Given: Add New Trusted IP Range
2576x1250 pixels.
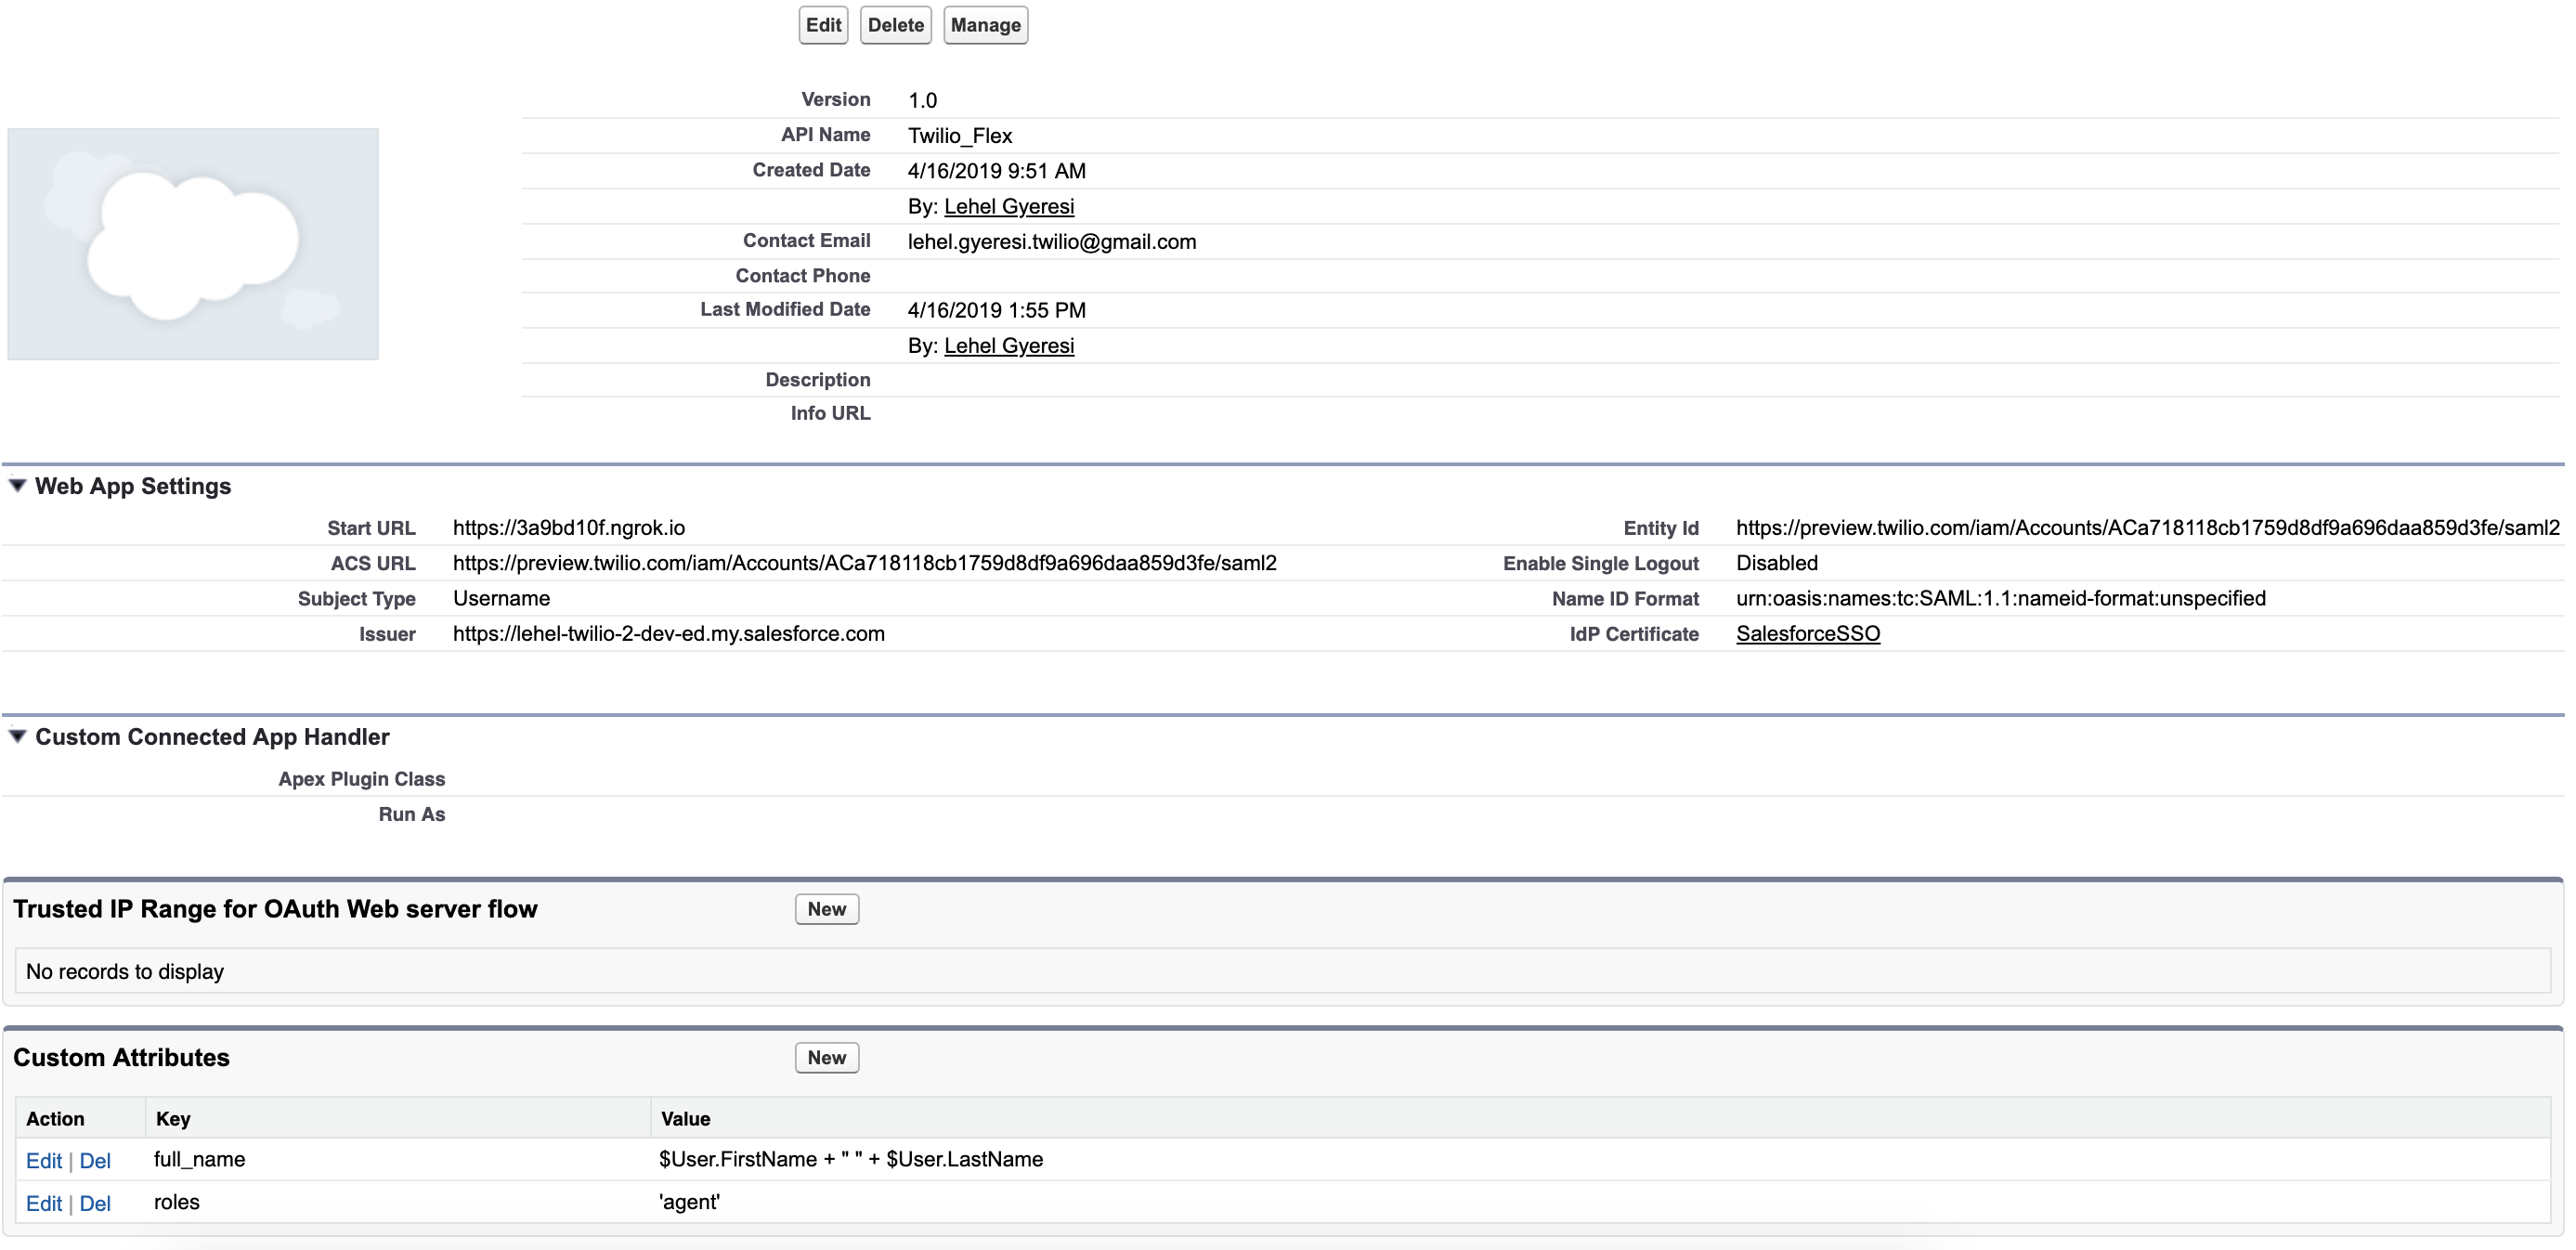Looking at the screenshot, I should pos(826,909).
